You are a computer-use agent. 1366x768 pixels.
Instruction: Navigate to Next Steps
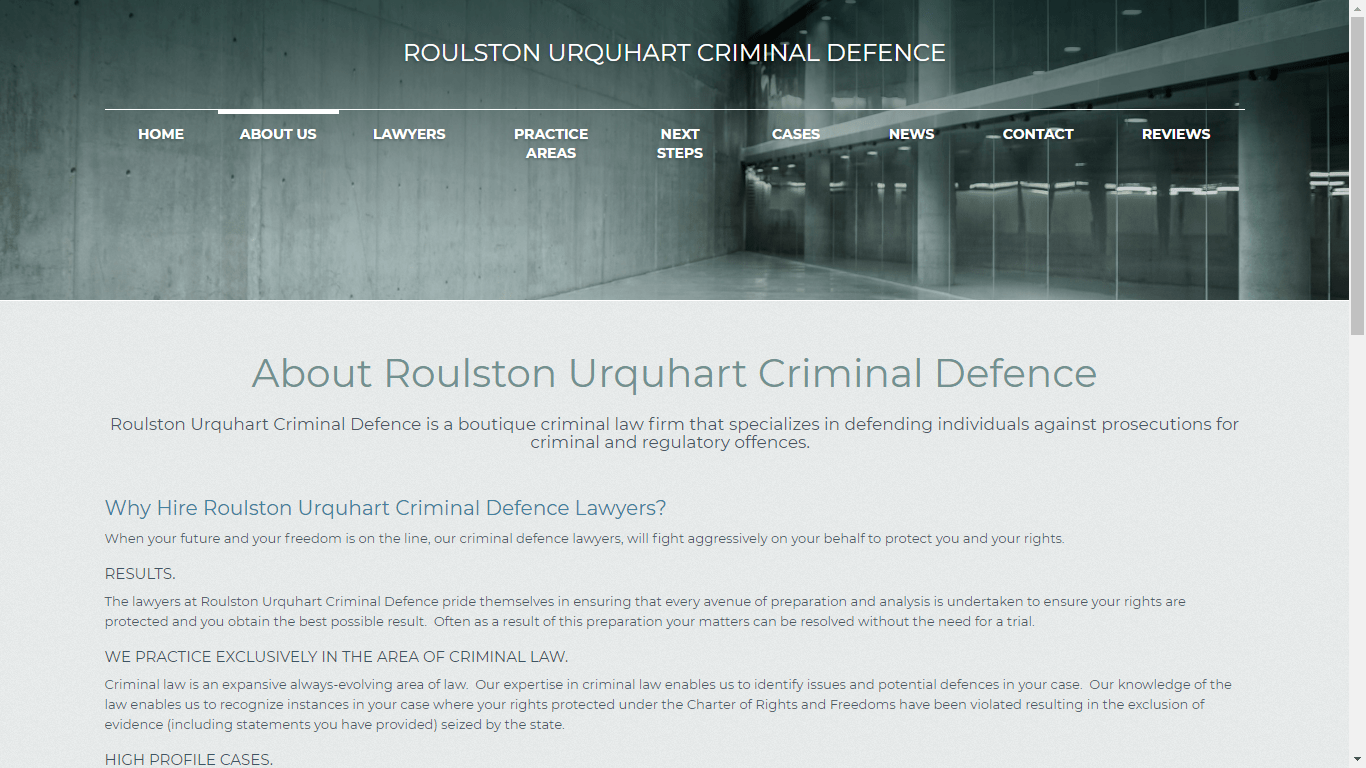click(680, 143)
